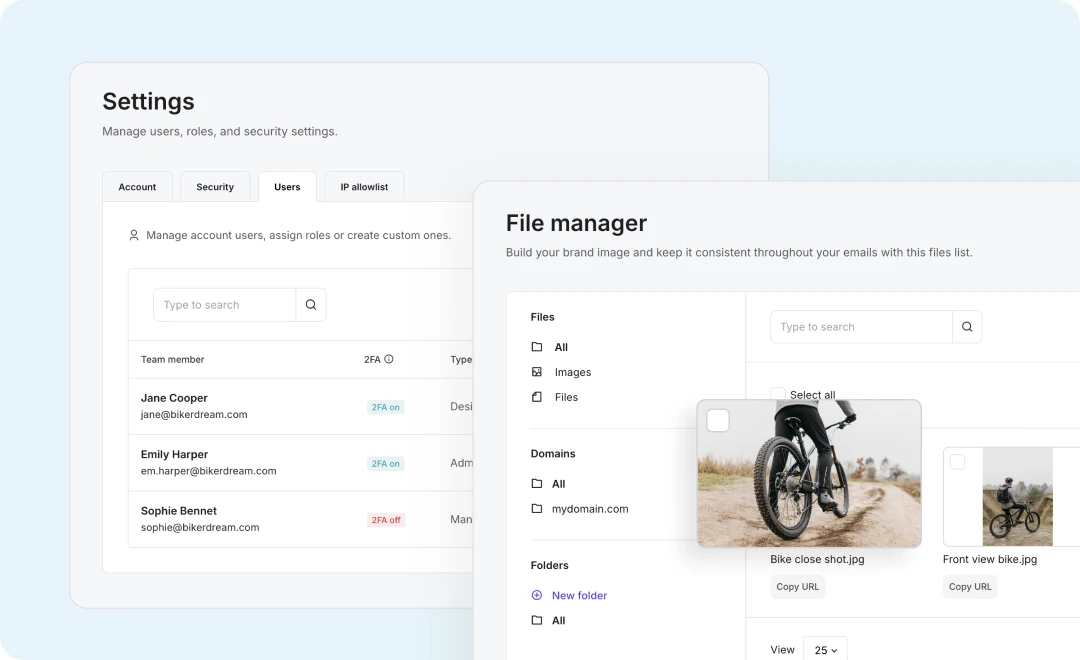Click the Front view bike.jpg file name
The image size is (1080, 660).
(x=990, y=559)
